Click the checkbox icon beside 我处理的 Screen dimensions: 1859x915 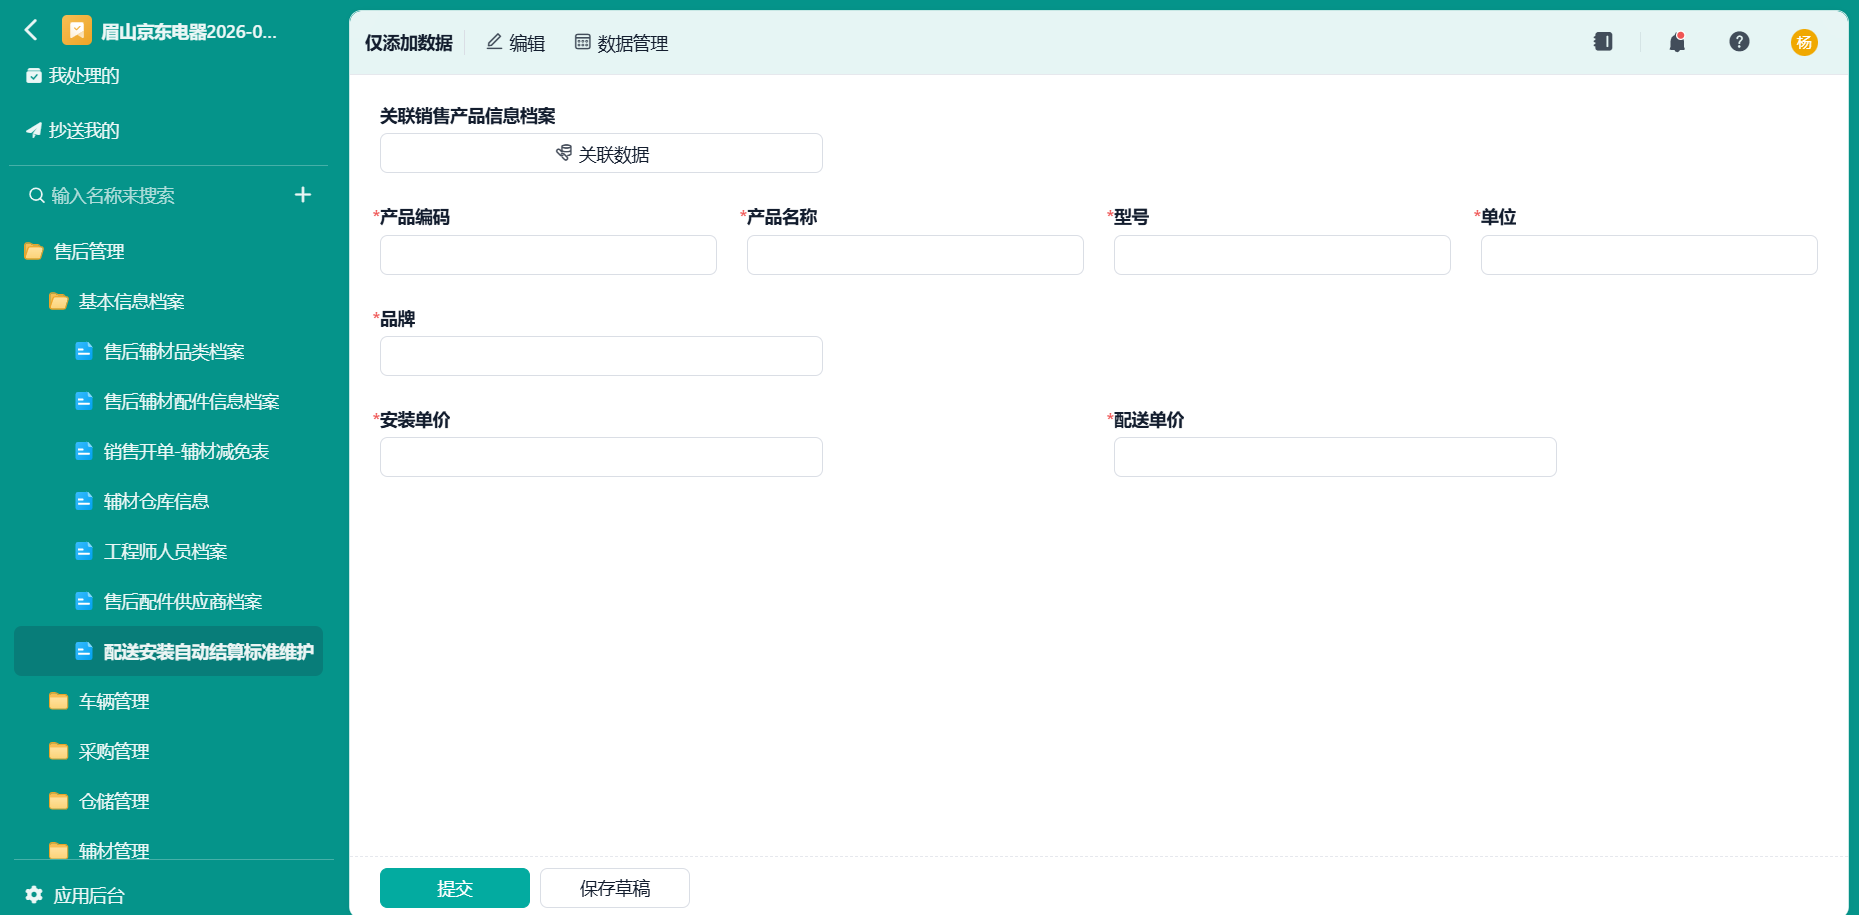[34, 76]
